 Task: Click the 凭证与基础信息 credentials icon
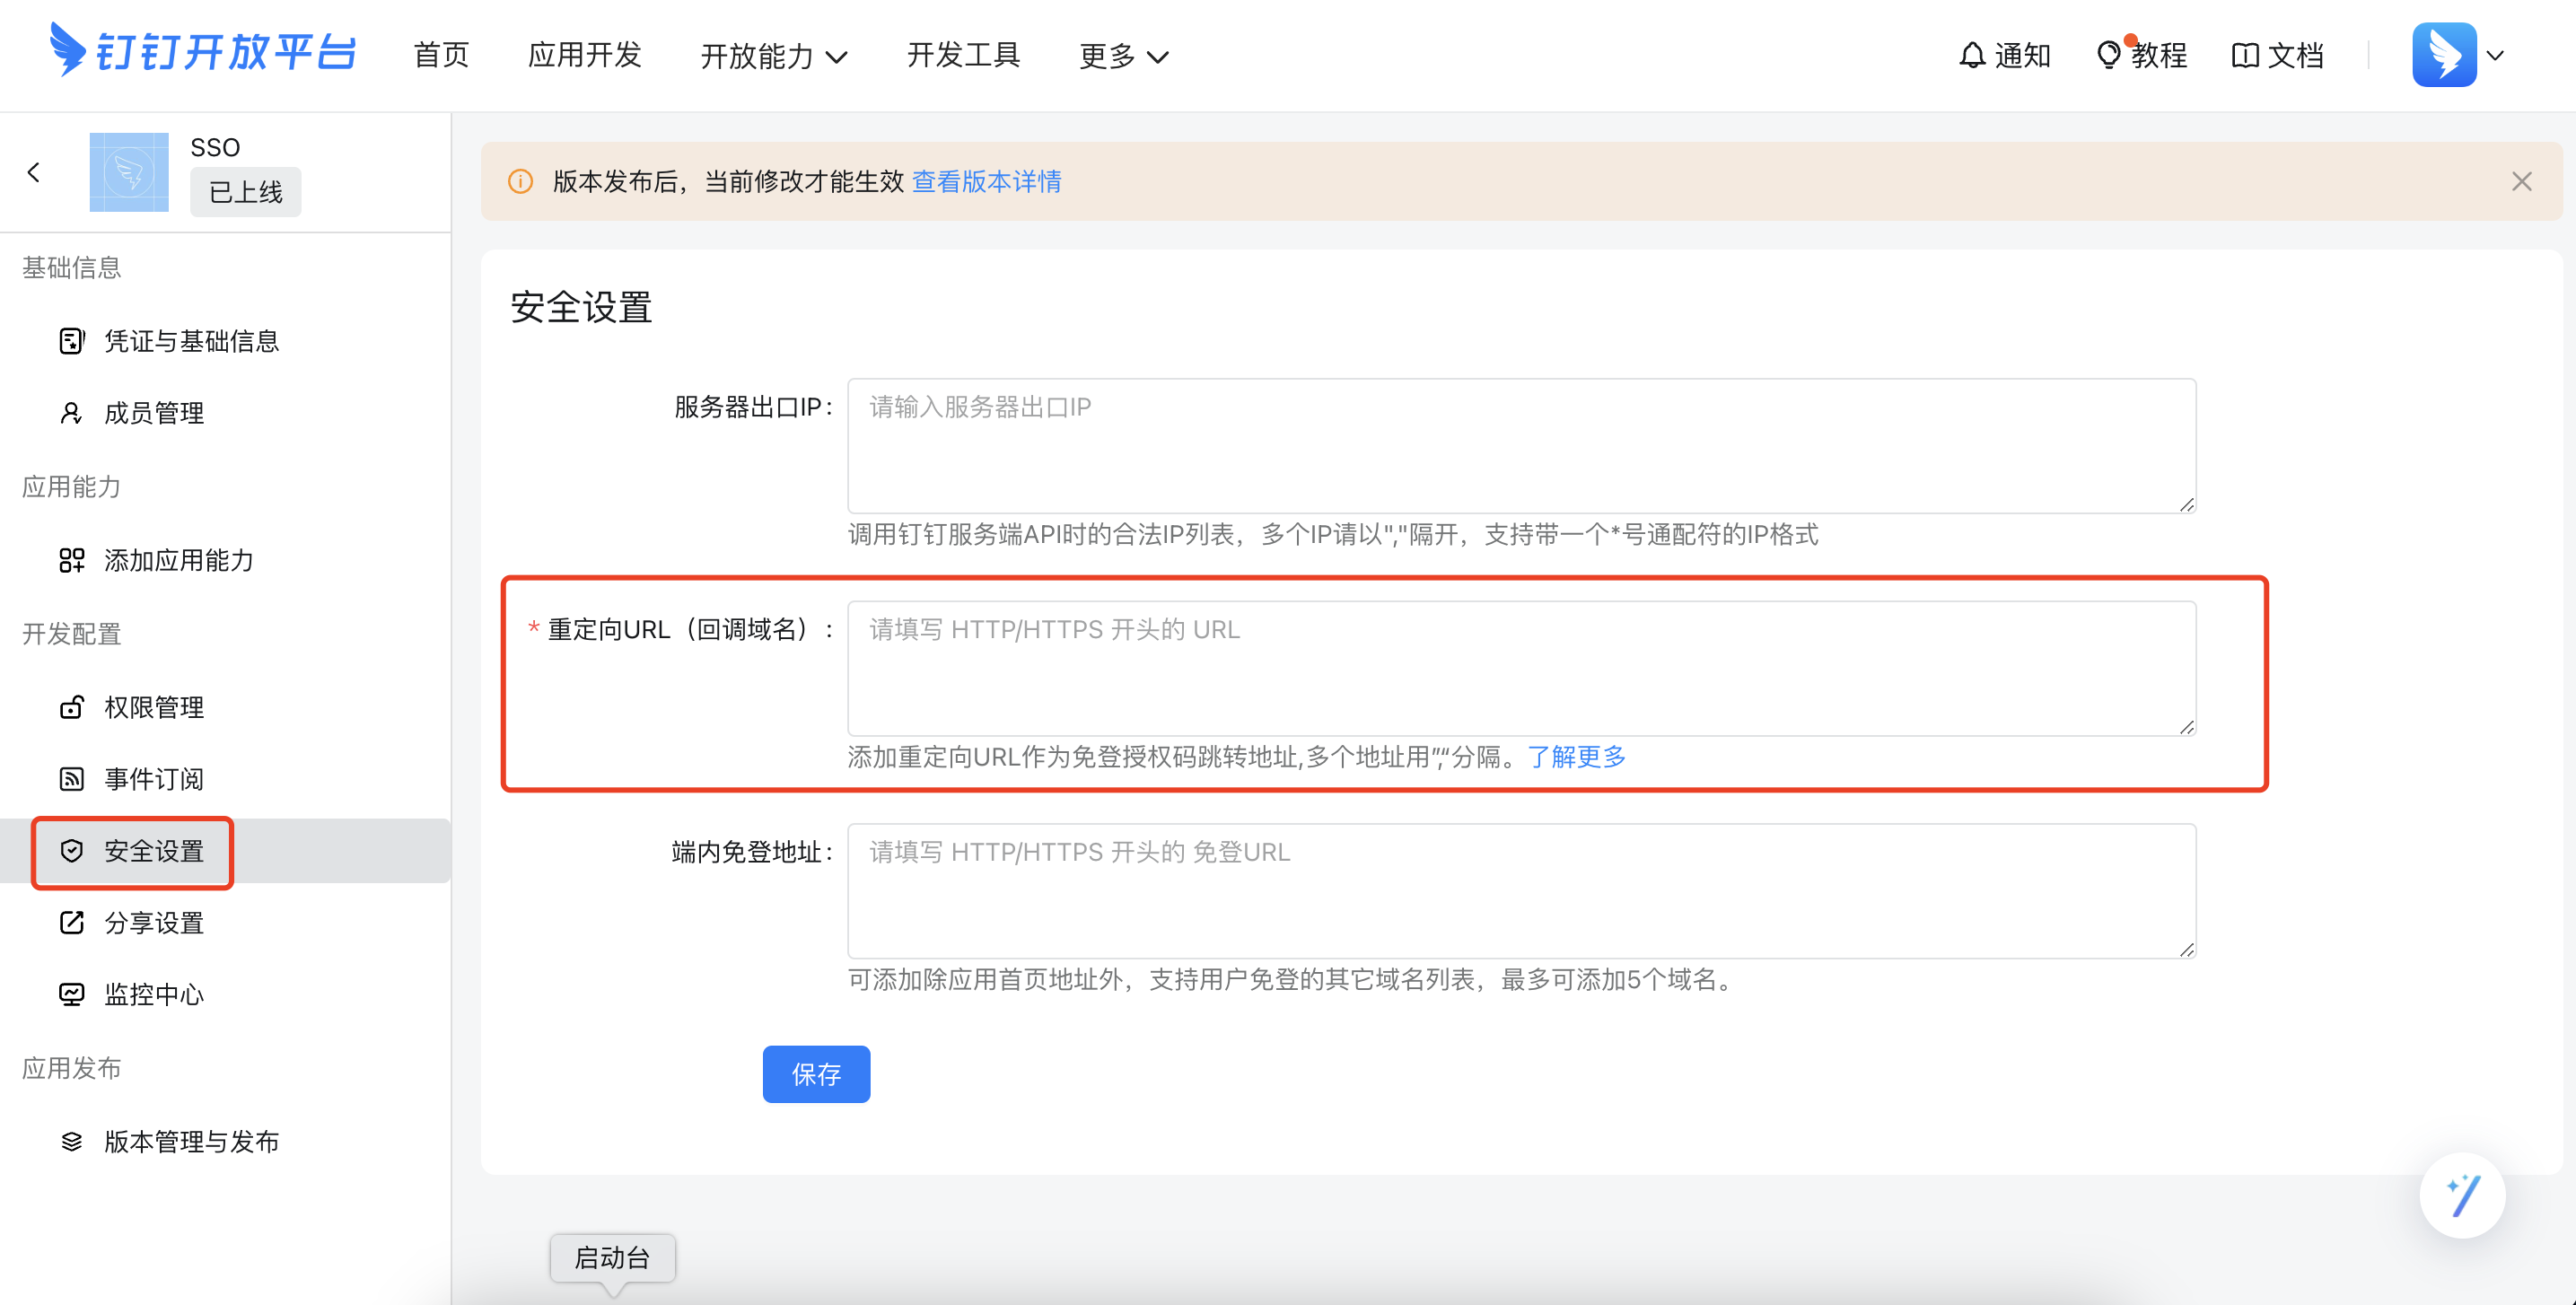(x=71, y=341)
